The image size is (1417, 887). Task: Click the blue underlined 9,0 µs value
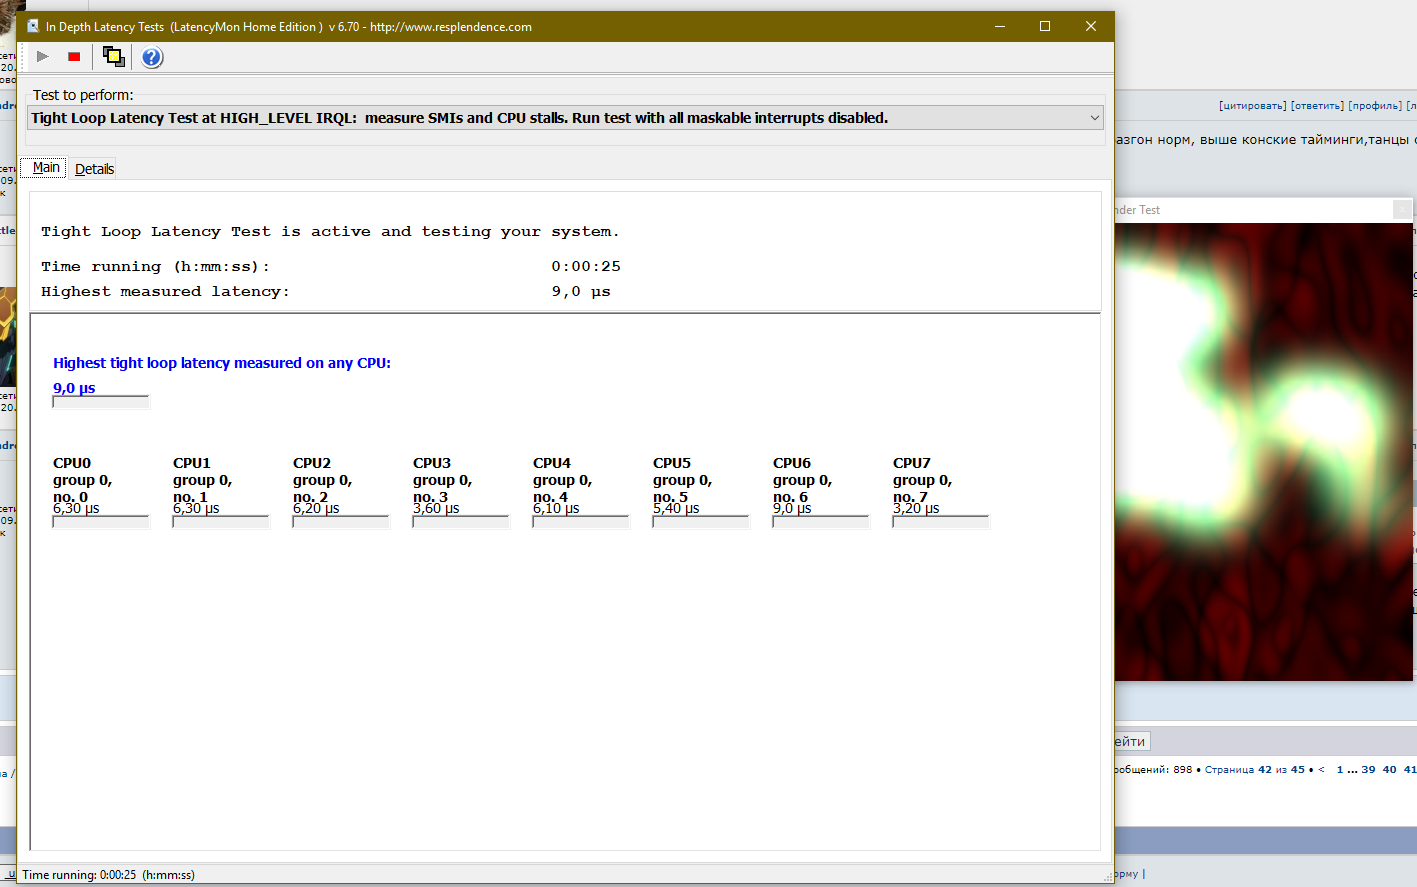pyautogui.click(x=74, y=388)
